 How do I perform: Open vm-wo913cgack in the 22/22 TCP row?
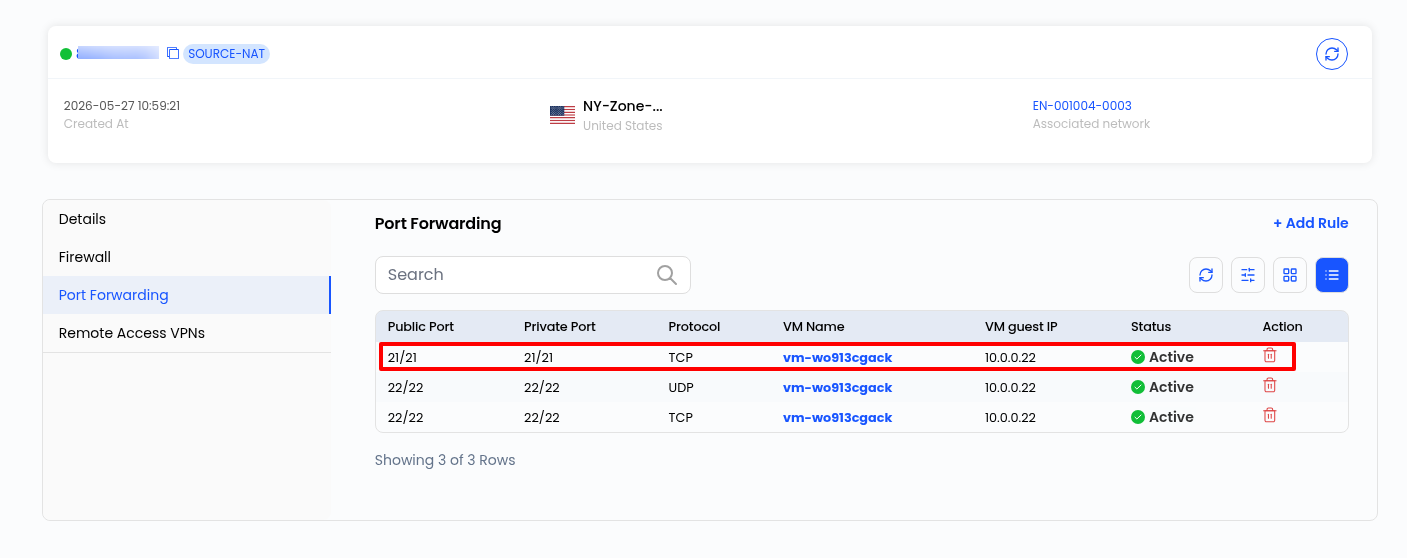pos(837,417)
